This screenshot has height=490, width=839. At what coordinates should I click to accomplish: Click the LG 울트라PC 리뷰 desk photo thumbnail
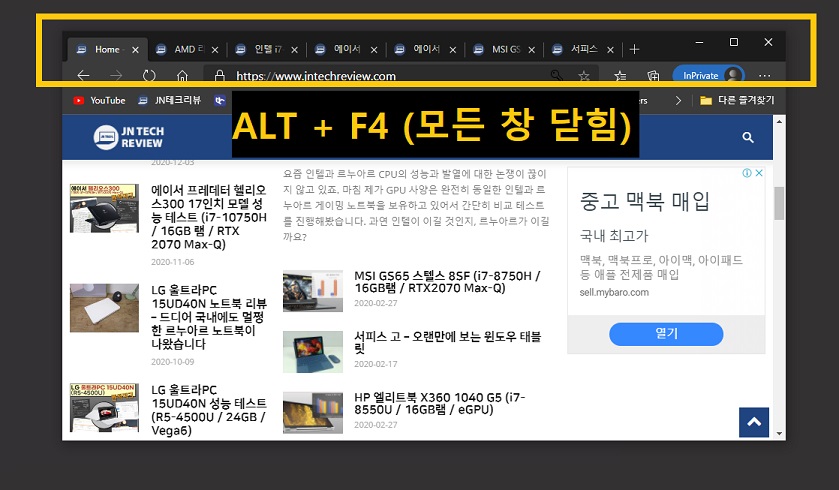click(104, 308)
